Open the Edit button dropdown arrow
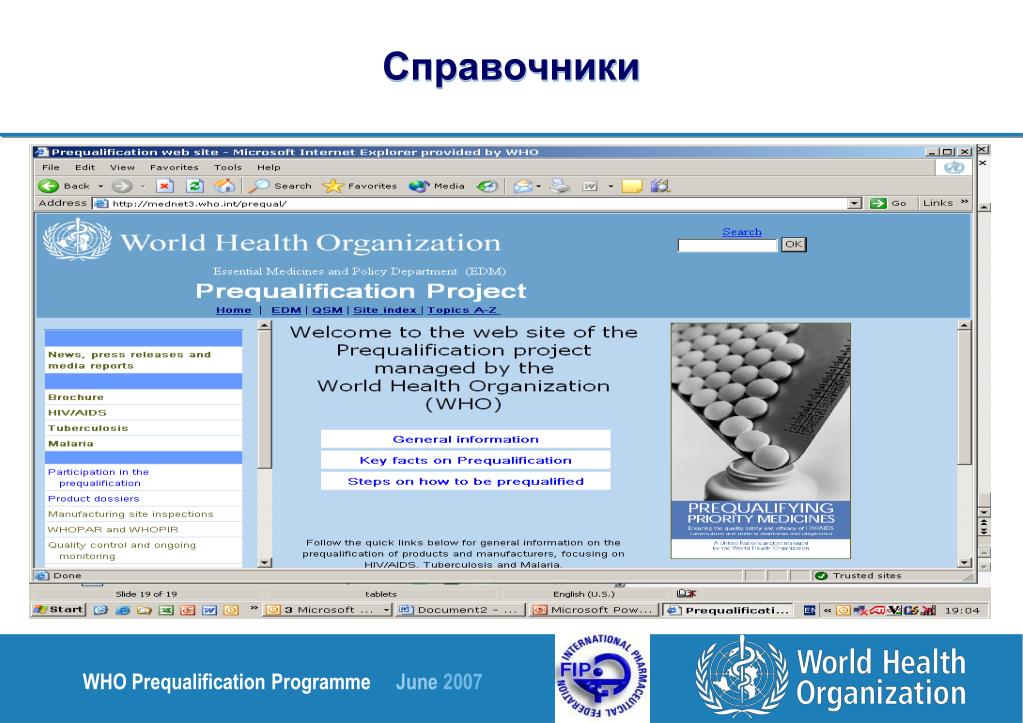This screenshot has height=723, width=1023. 611,187
